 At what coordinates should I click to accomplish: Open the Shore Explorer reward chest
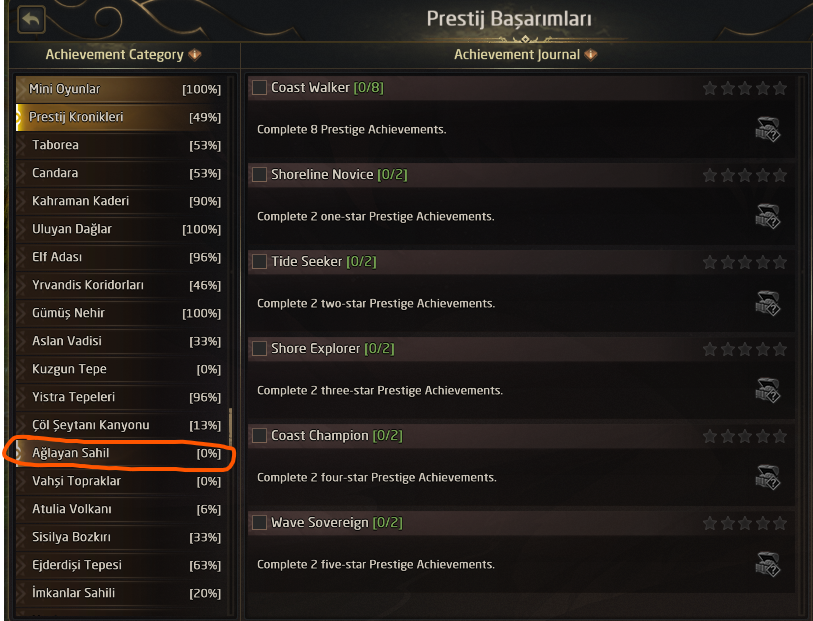point(767,390)
